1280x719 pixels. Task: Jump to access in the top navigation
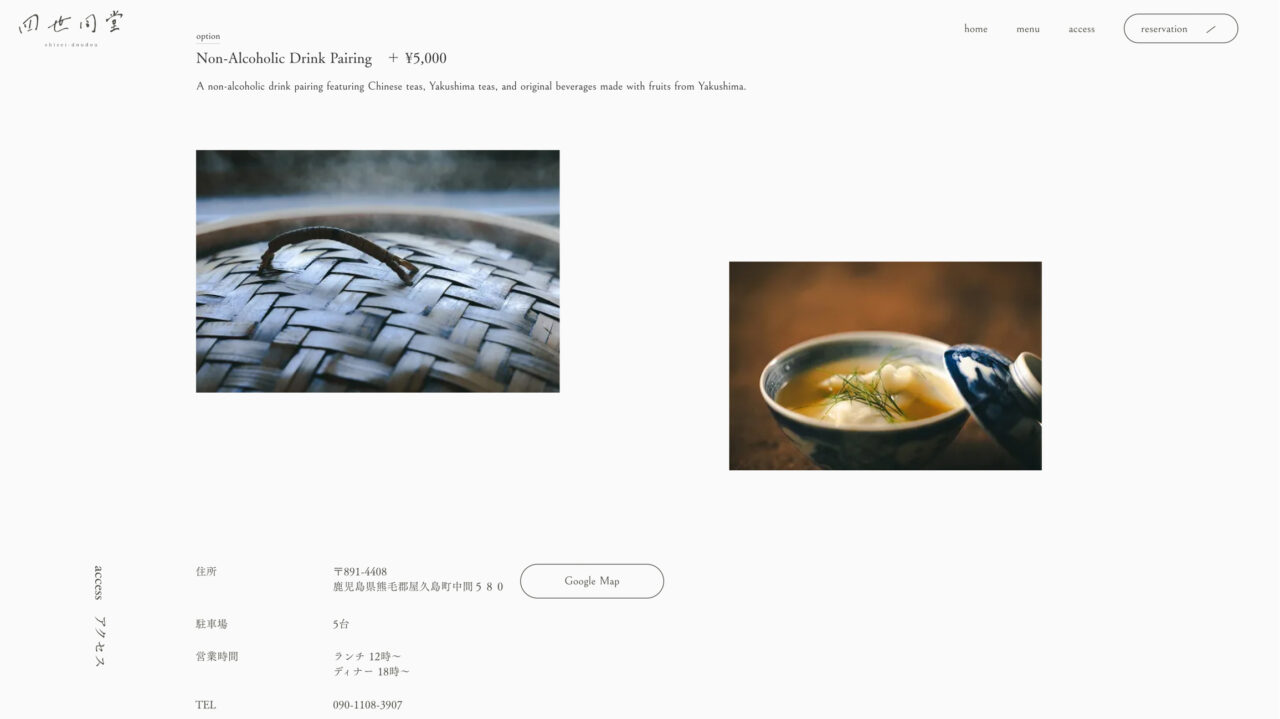pyautogui.click(x=1081, y=29)
